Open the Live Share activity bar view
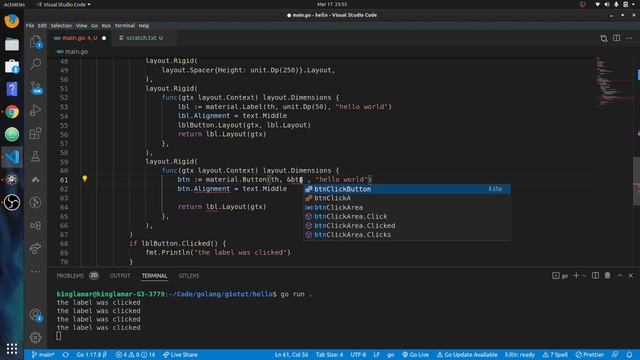 pos(36,248)
